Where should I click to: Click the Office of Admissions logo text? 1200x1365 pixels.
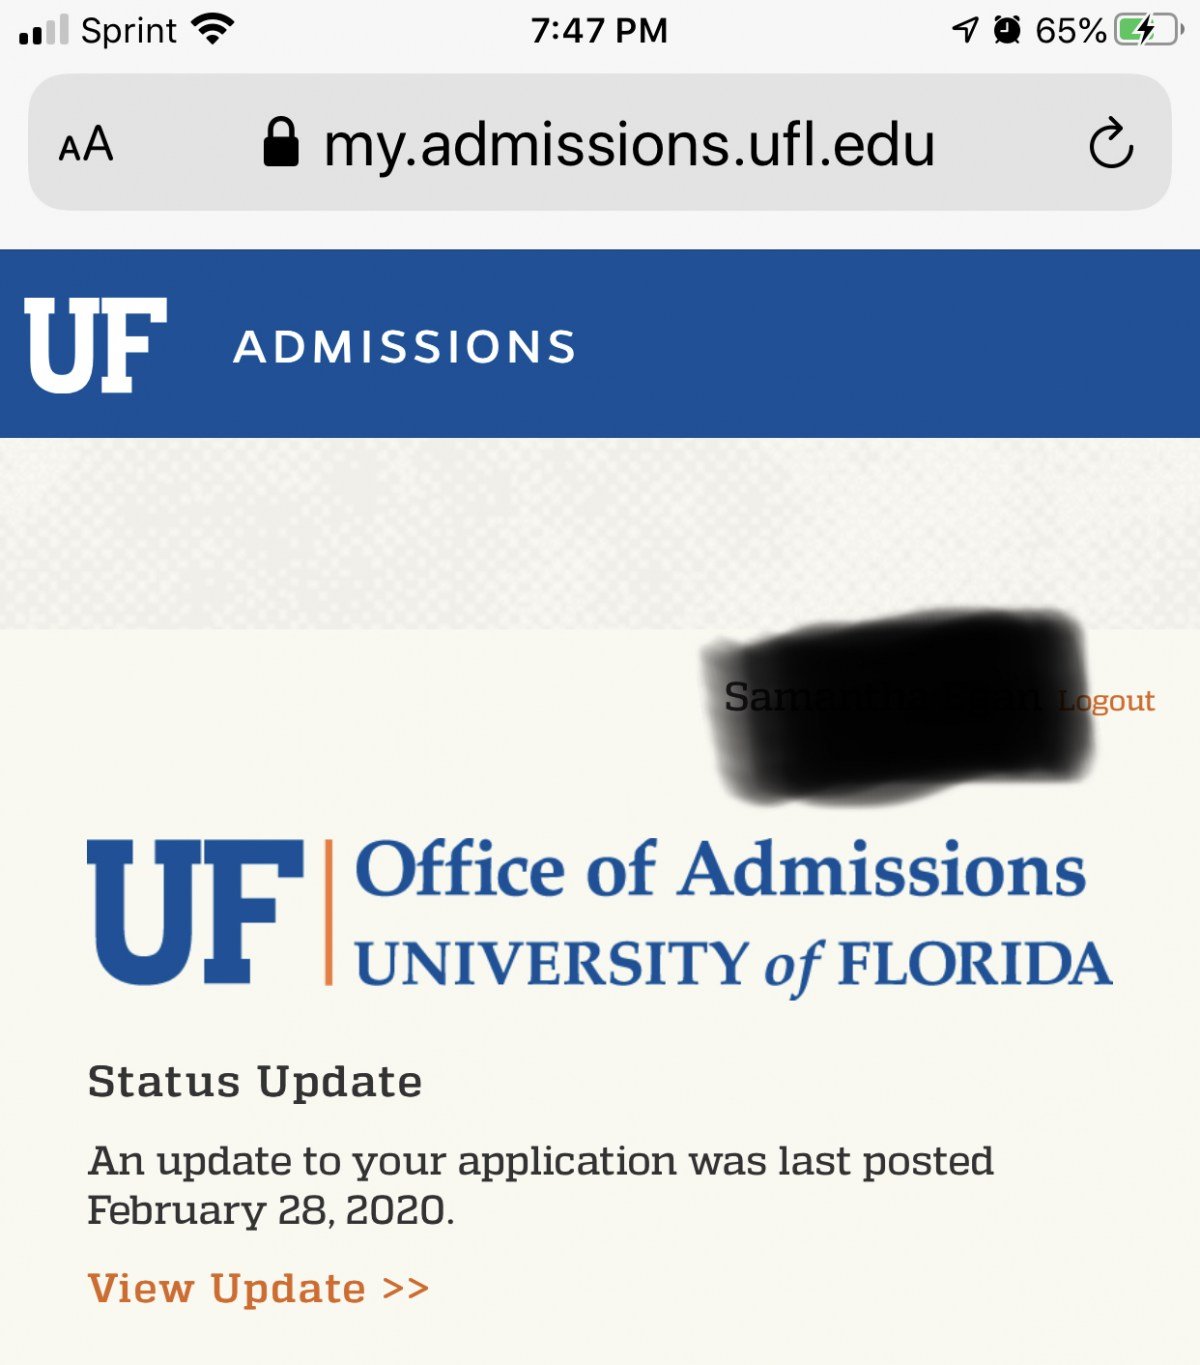(x=720, y=870)
